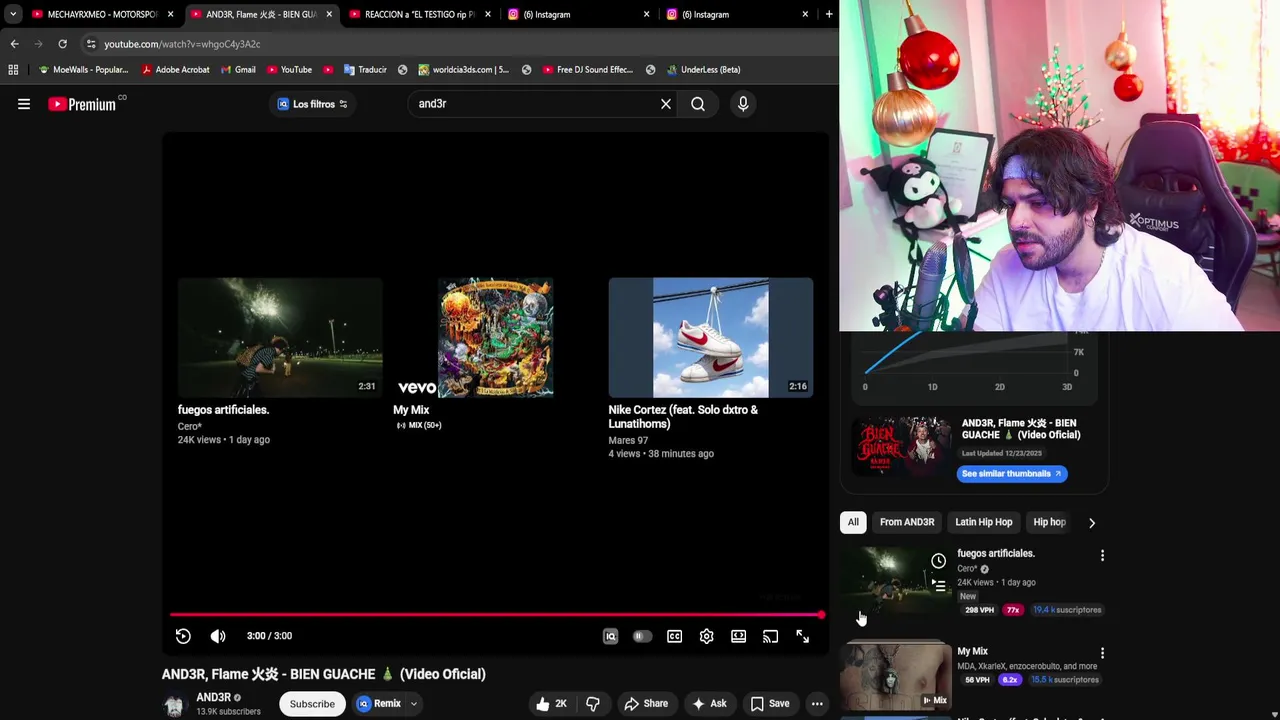
Task: Go back in browser history
Action: [x=14, y=44]
